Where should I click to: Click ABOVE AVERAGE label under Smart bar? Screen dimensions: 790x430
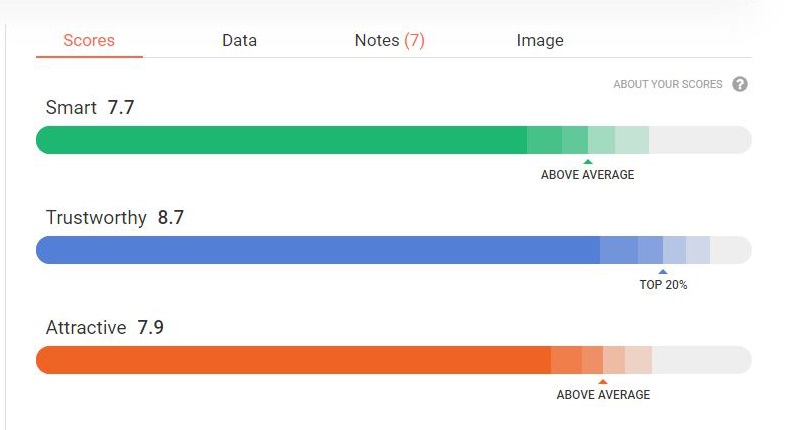[587, 175]
